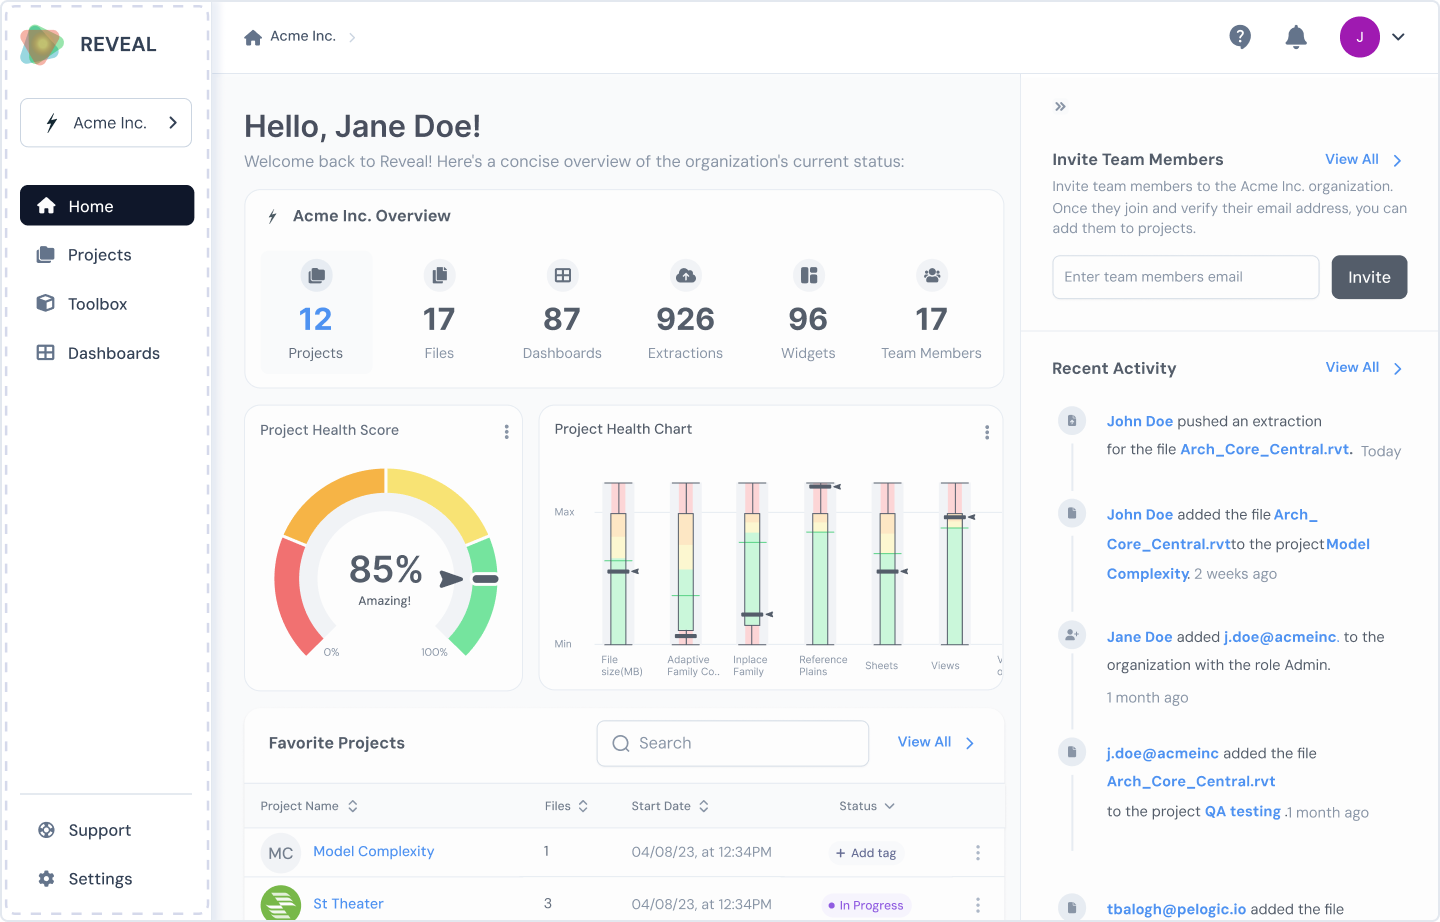Collapse the right panel with double chevron
Image resolution: width=1440 pixels, height=922 pixels.
(x=1060, y=106)
